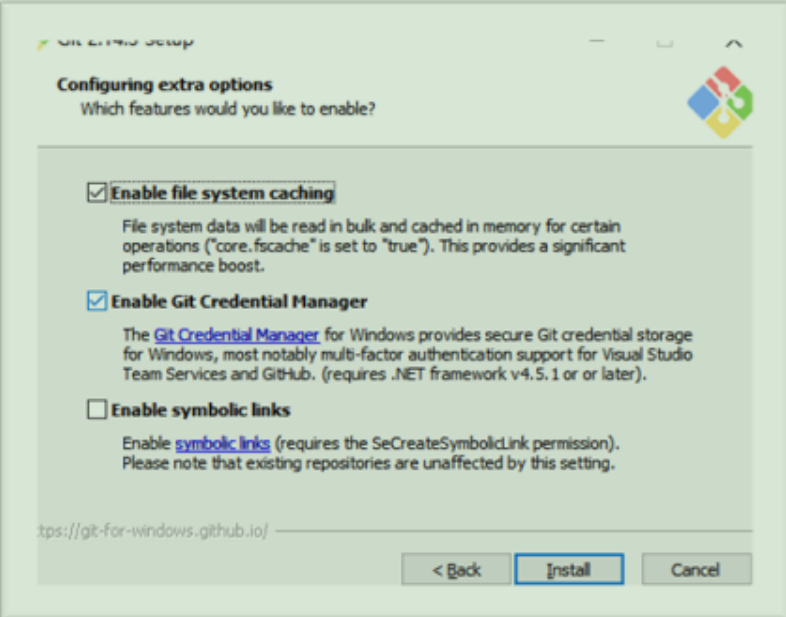Click the maximize button in the title bar
The height and width of the screenshot is (617, 786).
tap(665, 42)
